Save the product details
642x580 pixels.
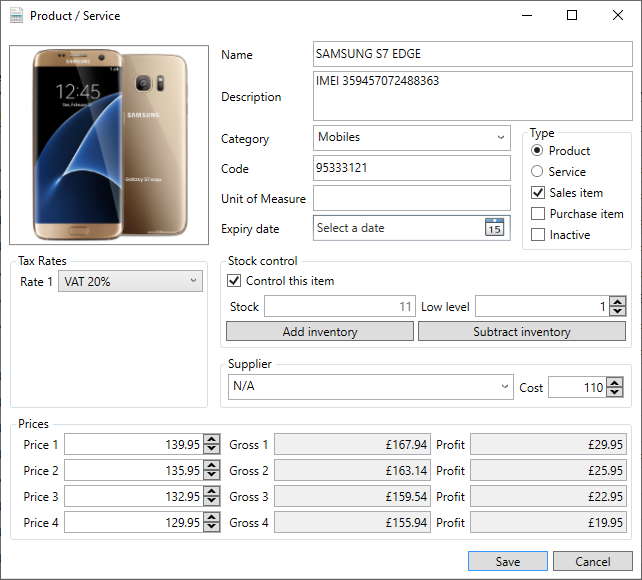pyautogui.click(x=507, y=561)
